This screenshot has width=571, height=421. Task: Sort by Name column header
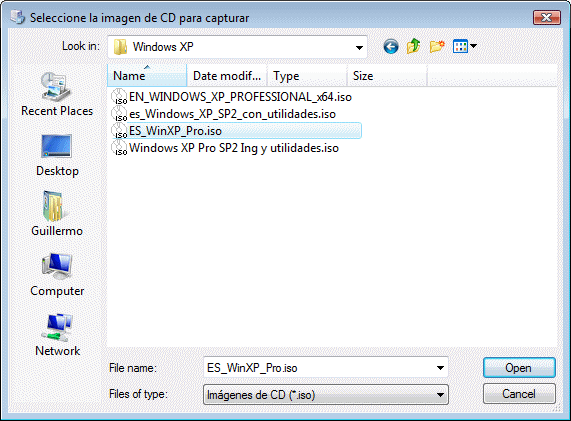coord(147,76)
